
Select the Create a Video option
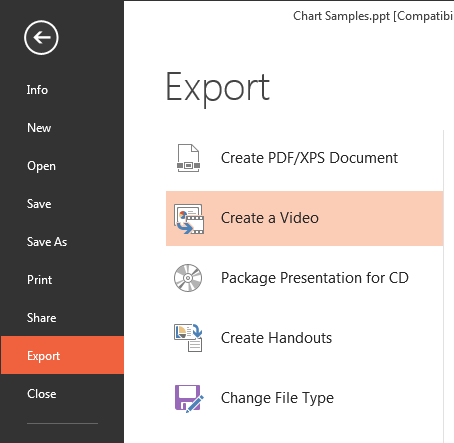[x=304, y=218]
